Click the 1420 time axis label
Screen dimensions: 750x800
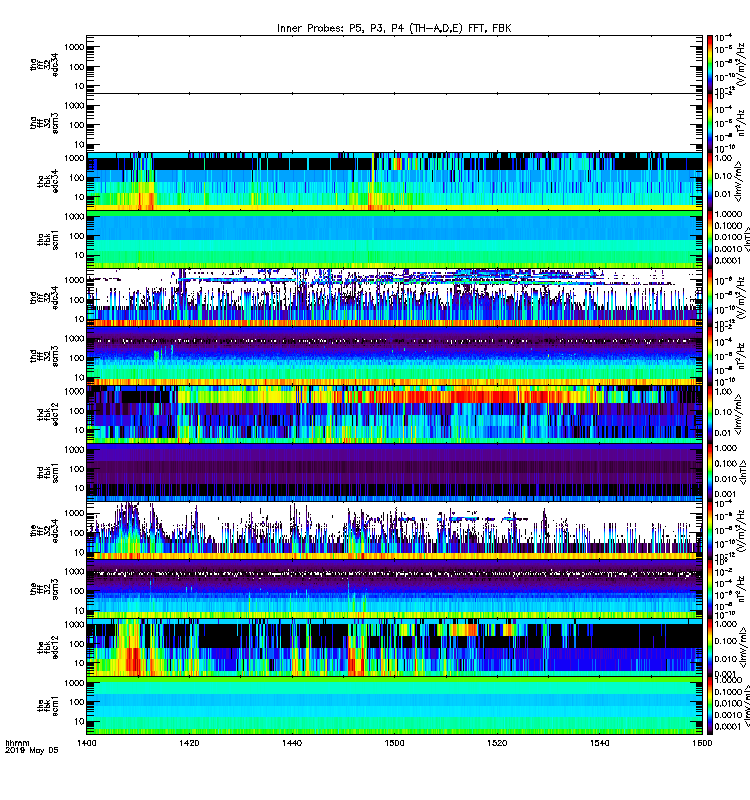(x=189, y=743)
